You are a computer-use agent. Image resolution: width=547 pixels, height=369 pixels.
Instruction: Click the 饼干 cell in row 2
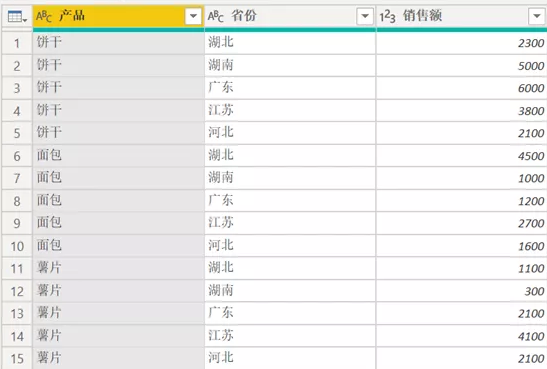pos(118,66)
